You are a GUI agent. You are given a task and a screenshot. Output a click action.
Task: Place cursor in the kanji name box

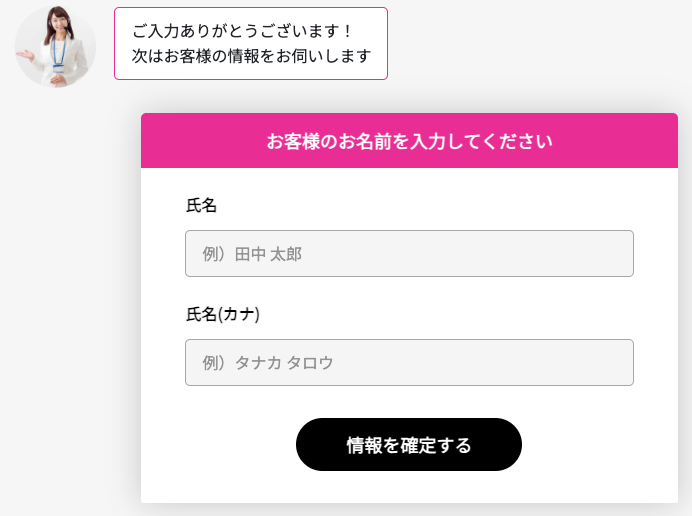click(x=409, y=254)
